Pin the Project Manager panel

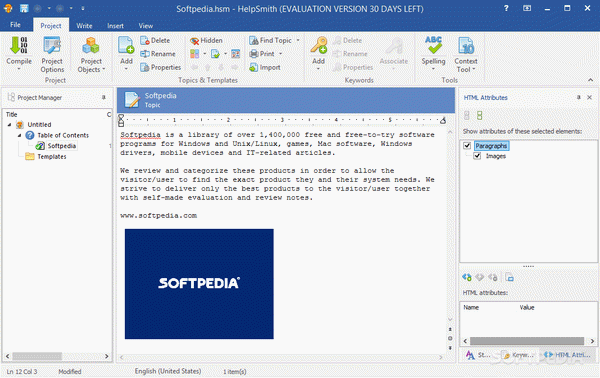point(104,98)
